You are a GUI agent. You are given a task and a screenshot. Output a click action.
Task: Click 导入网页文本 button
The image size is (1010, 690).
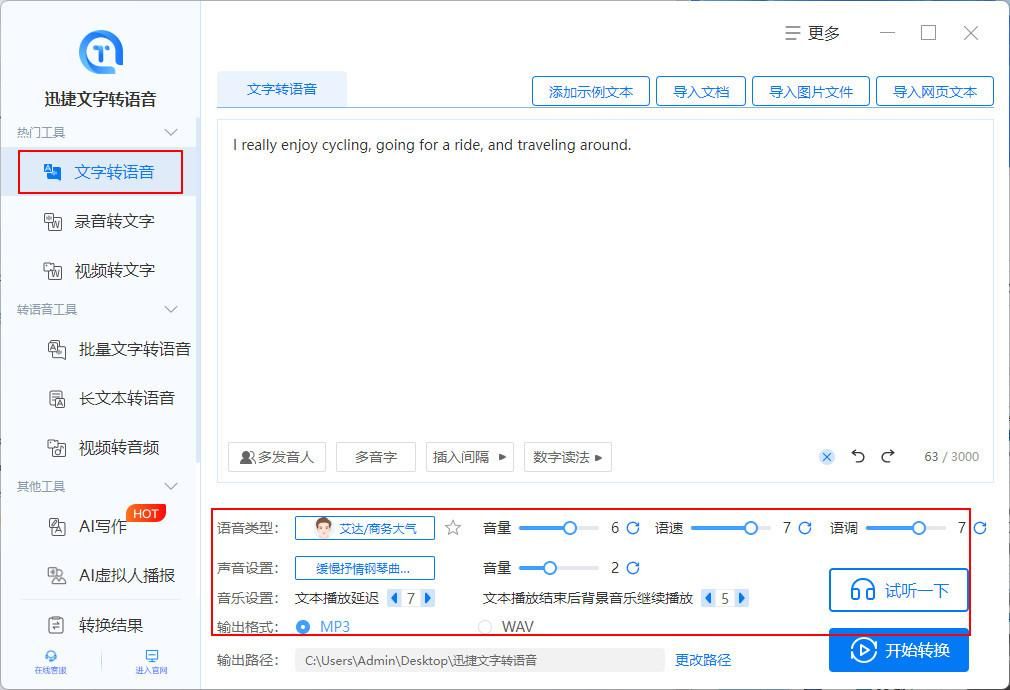935,91
